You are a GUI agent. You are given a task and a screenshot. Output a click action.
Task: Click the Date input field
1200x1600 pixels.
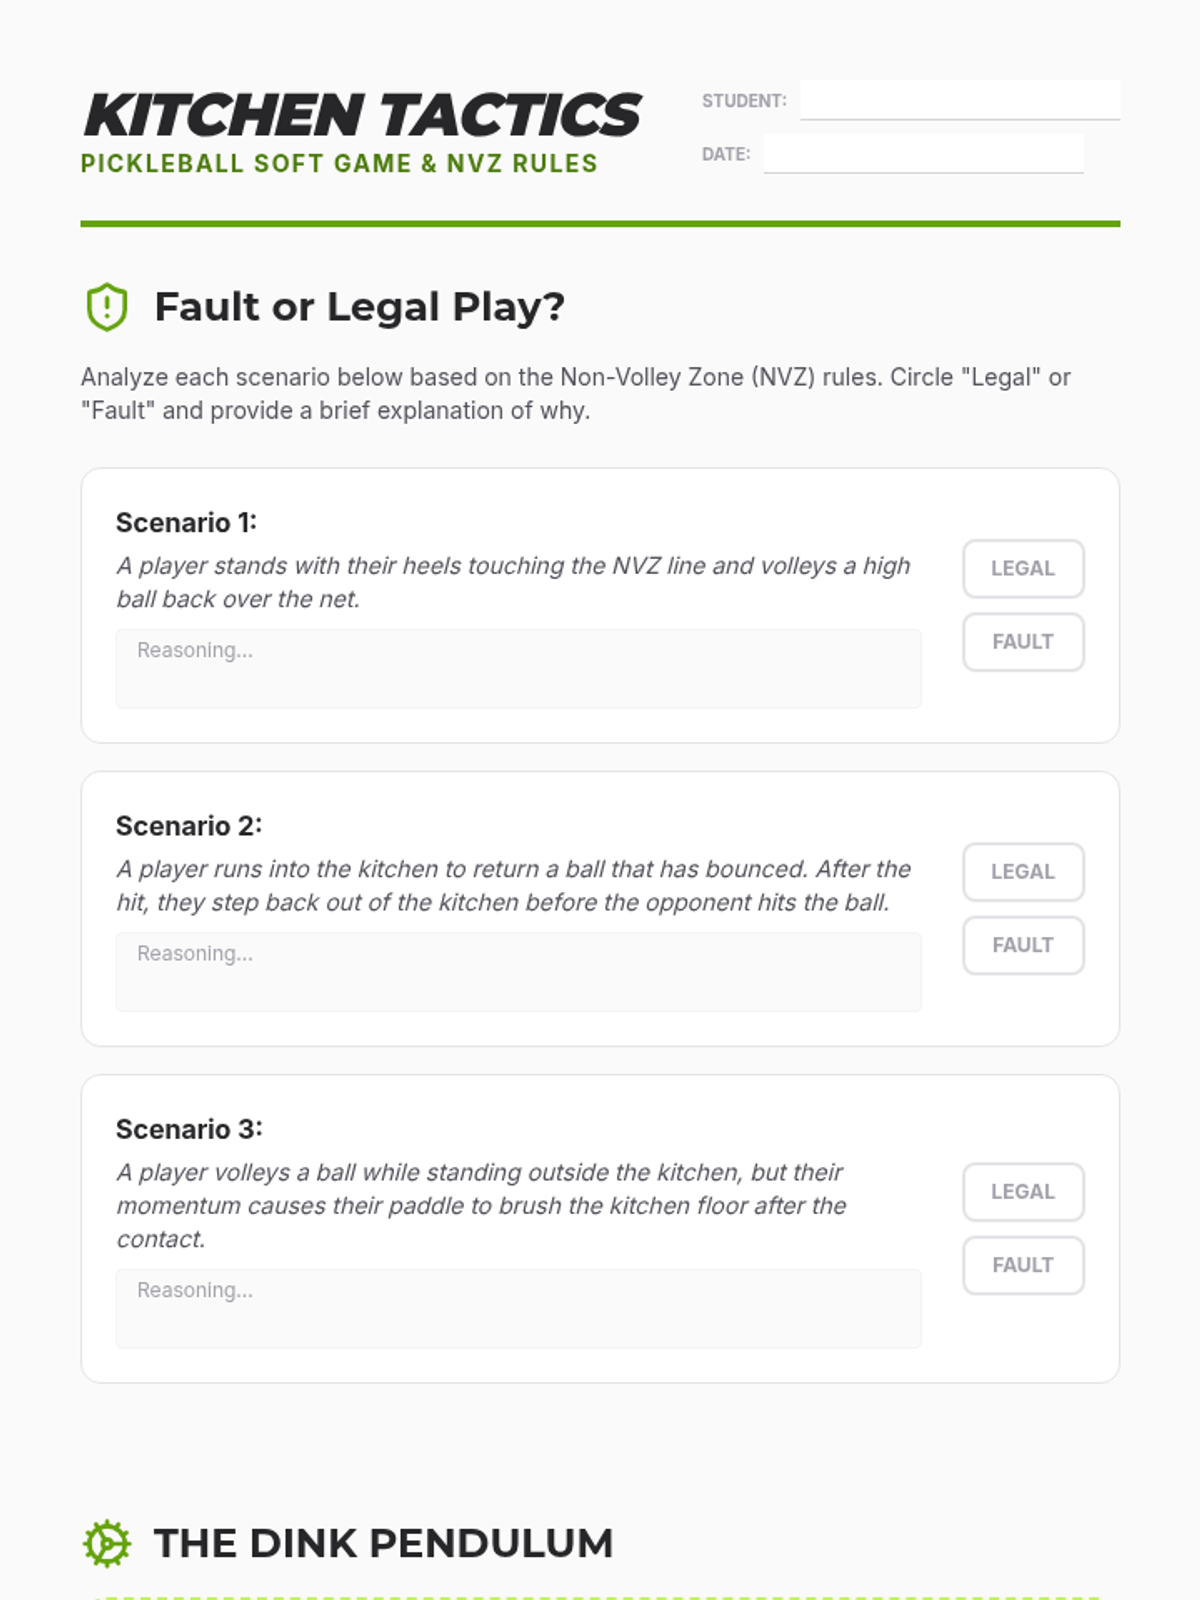tap(923, 153)
